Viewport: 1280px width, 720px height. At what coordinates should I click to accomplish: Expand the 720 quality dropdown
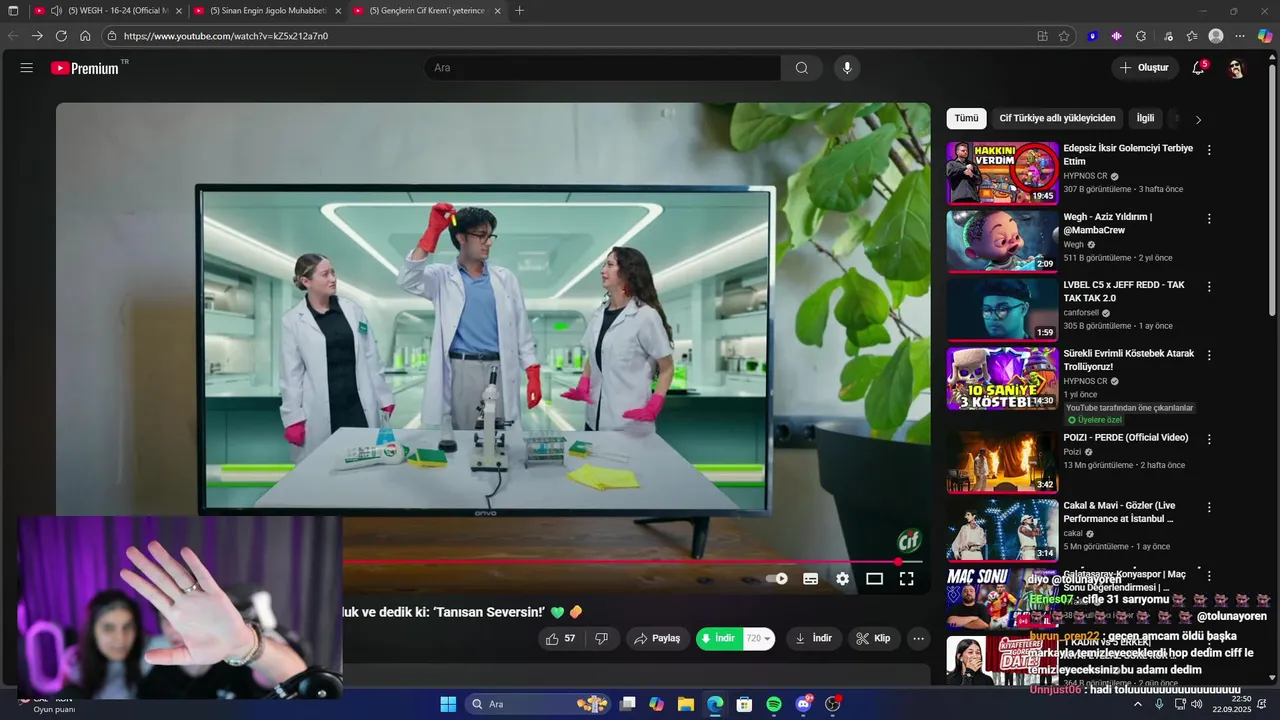(x=759, y=638)
